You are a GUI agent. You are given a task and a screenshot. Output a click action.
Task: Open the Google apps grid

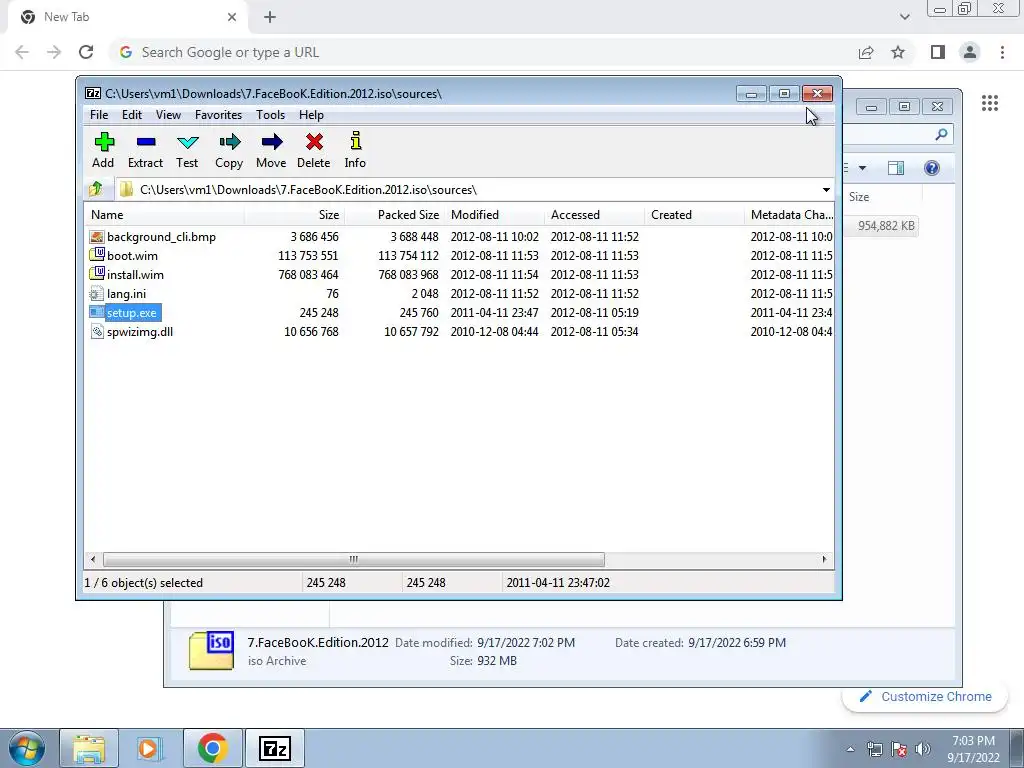tap(990, 103)
